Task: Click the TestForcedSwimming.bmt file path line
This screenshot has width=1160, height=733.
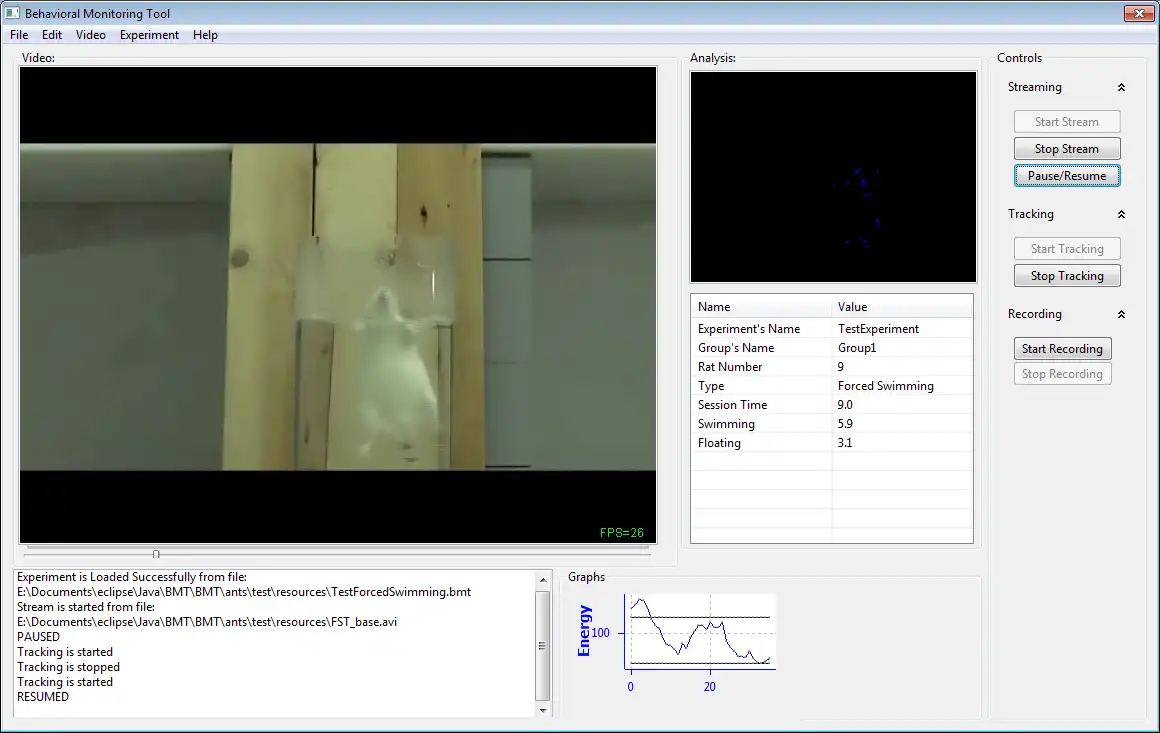Action: coord(244,592)
